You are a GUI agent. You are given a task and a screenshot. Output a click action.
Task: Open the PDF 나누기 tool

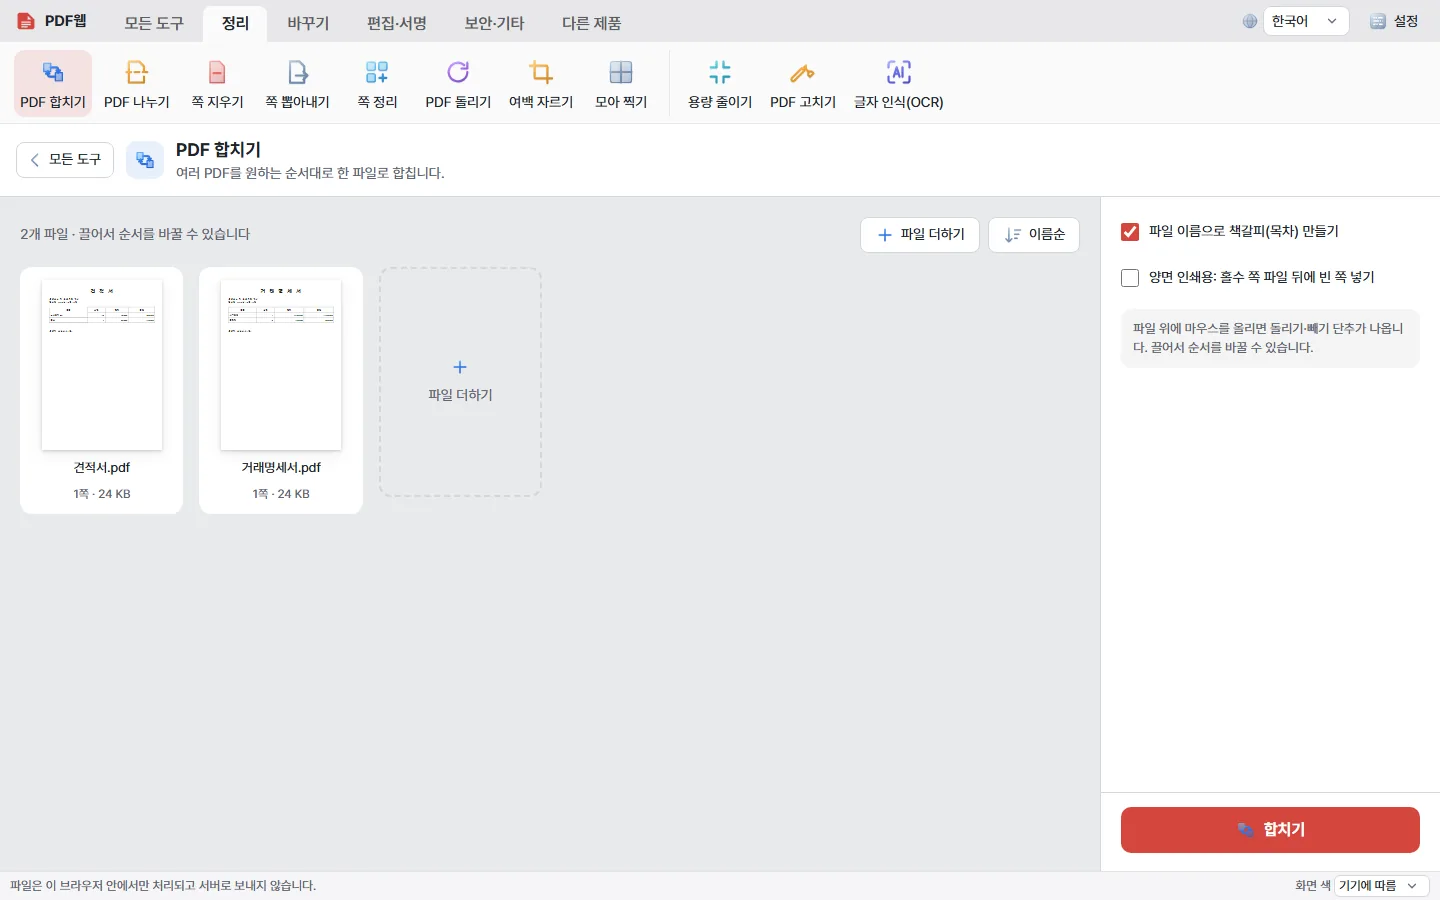click(137, 84)
